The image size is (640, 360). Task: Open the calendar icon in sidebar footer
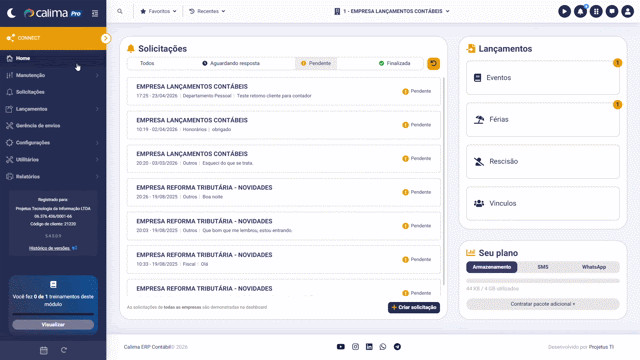pyautogui.click(x=44, y=350)
